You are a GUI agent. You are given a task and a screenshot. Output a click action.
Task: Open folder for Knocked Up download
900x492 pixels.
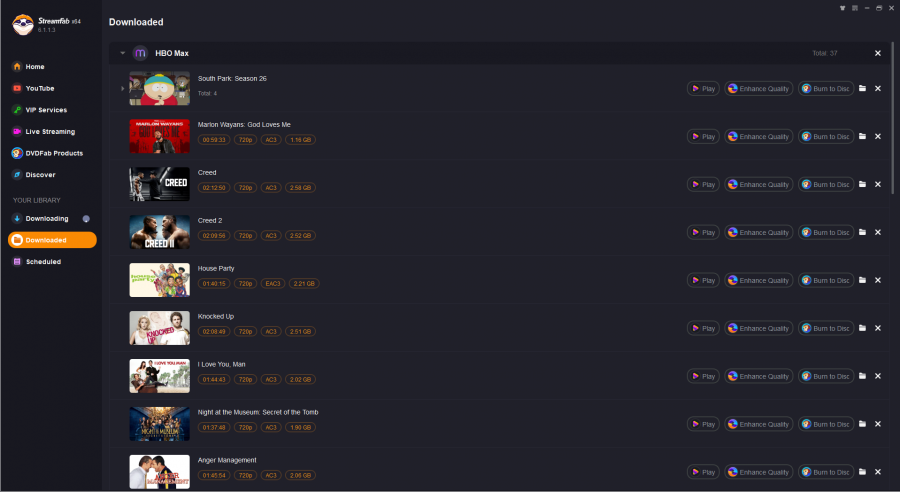pyautogui.click(x=862, y=328)
